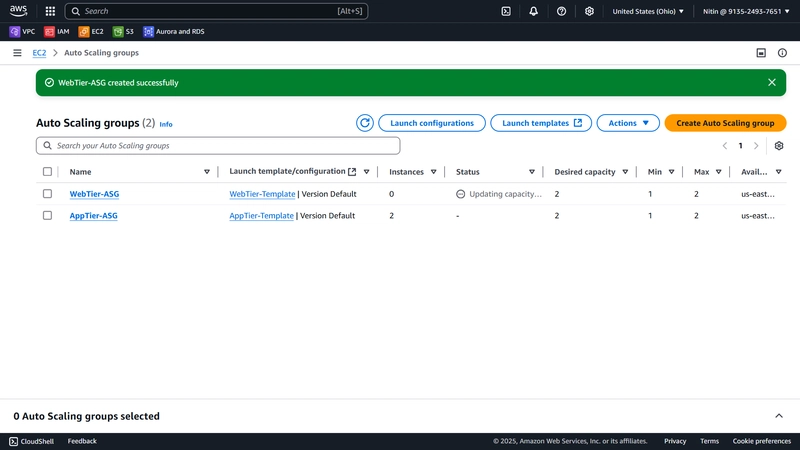
Task: Click Create Auto Scaling group button
Action: [725, 123]
